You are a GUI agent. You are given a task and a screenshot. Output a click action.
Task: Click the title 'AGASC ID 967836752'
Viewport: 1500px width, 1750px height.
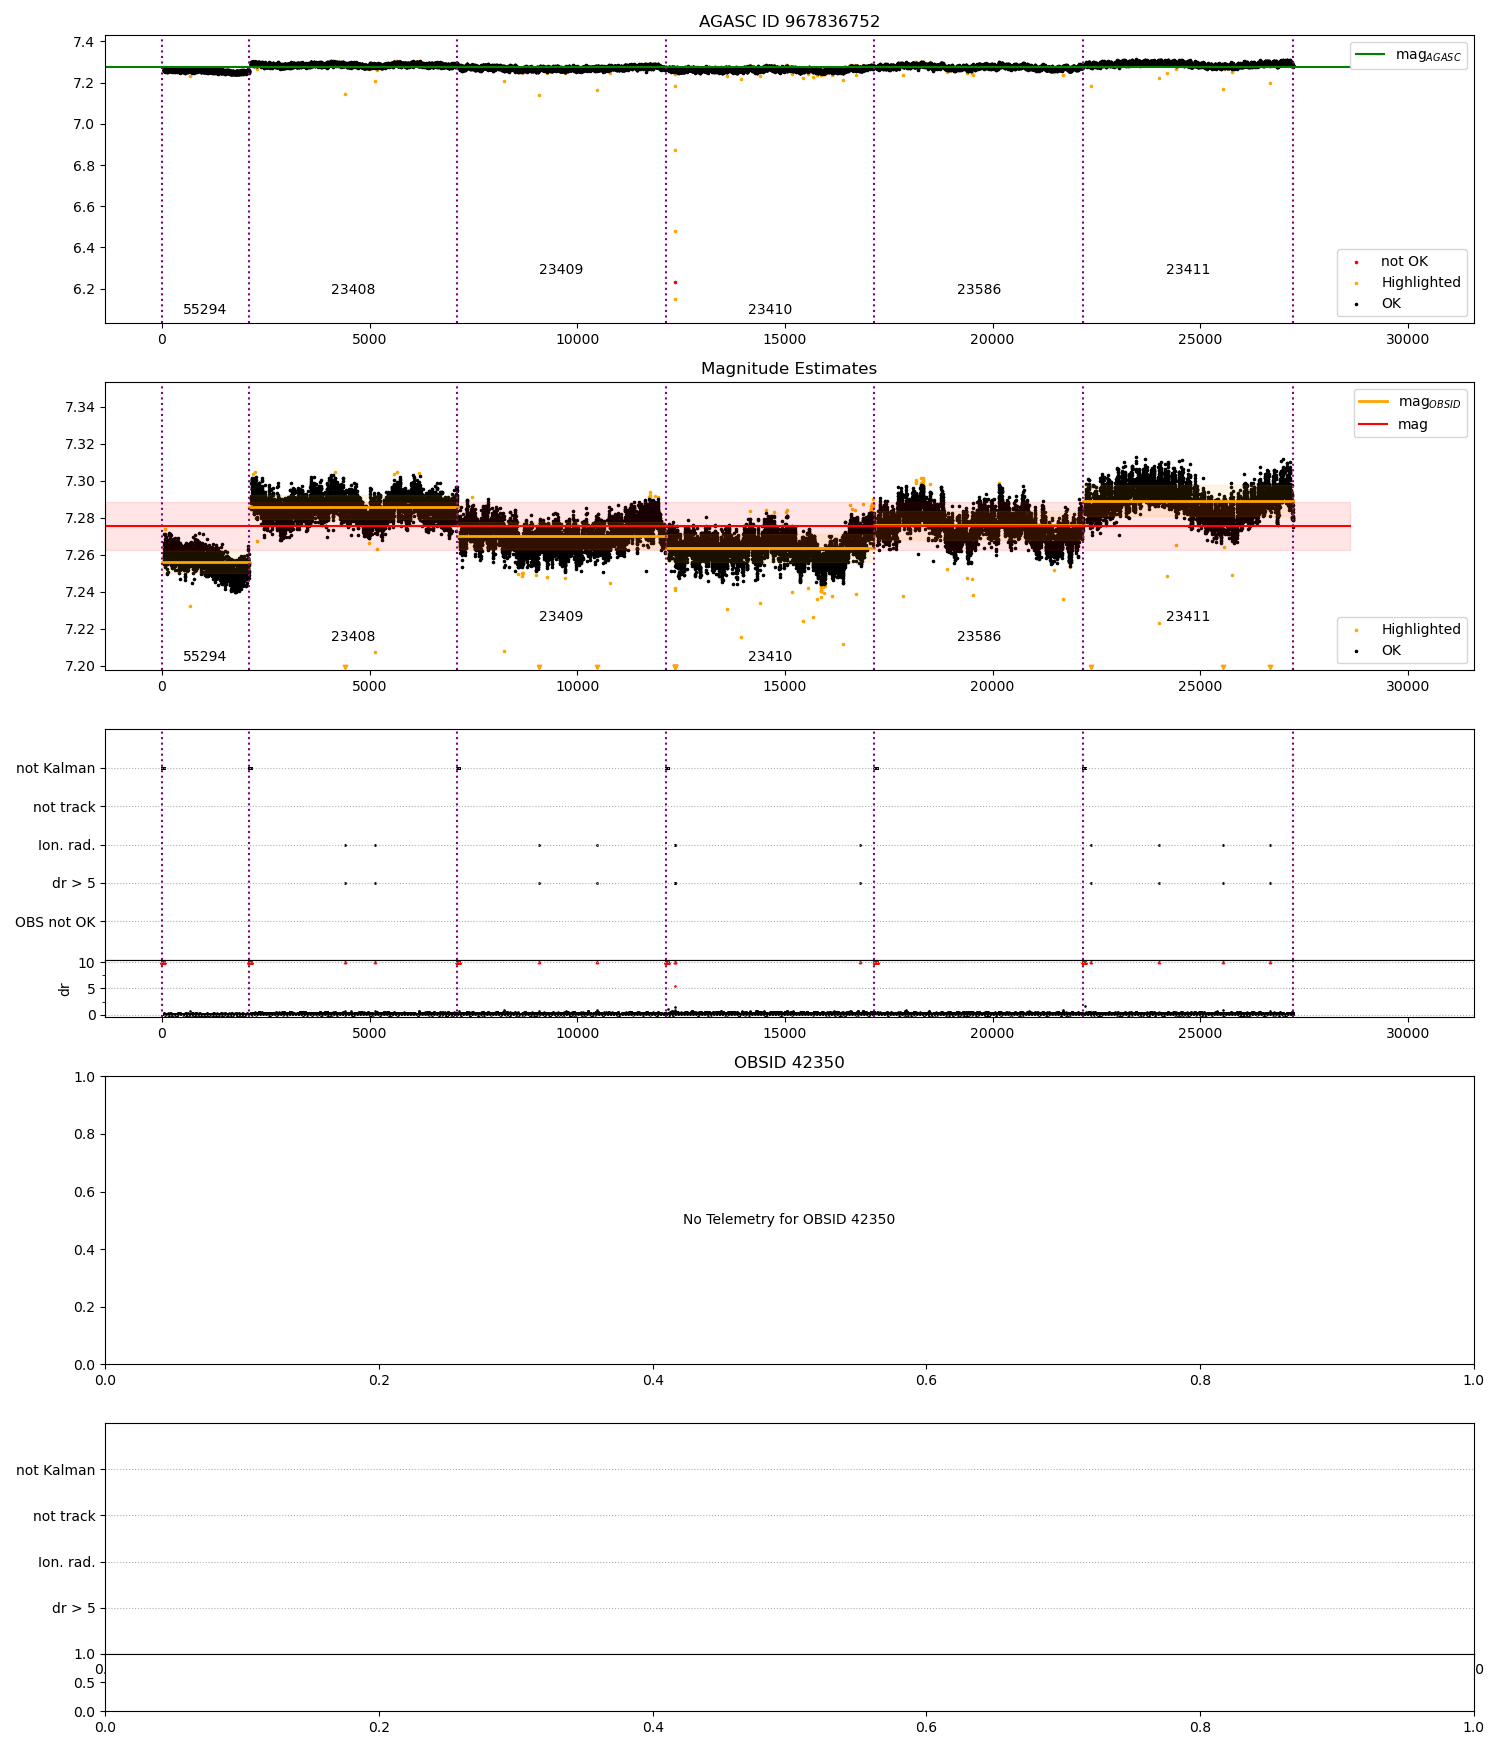[x=789, y=22]
